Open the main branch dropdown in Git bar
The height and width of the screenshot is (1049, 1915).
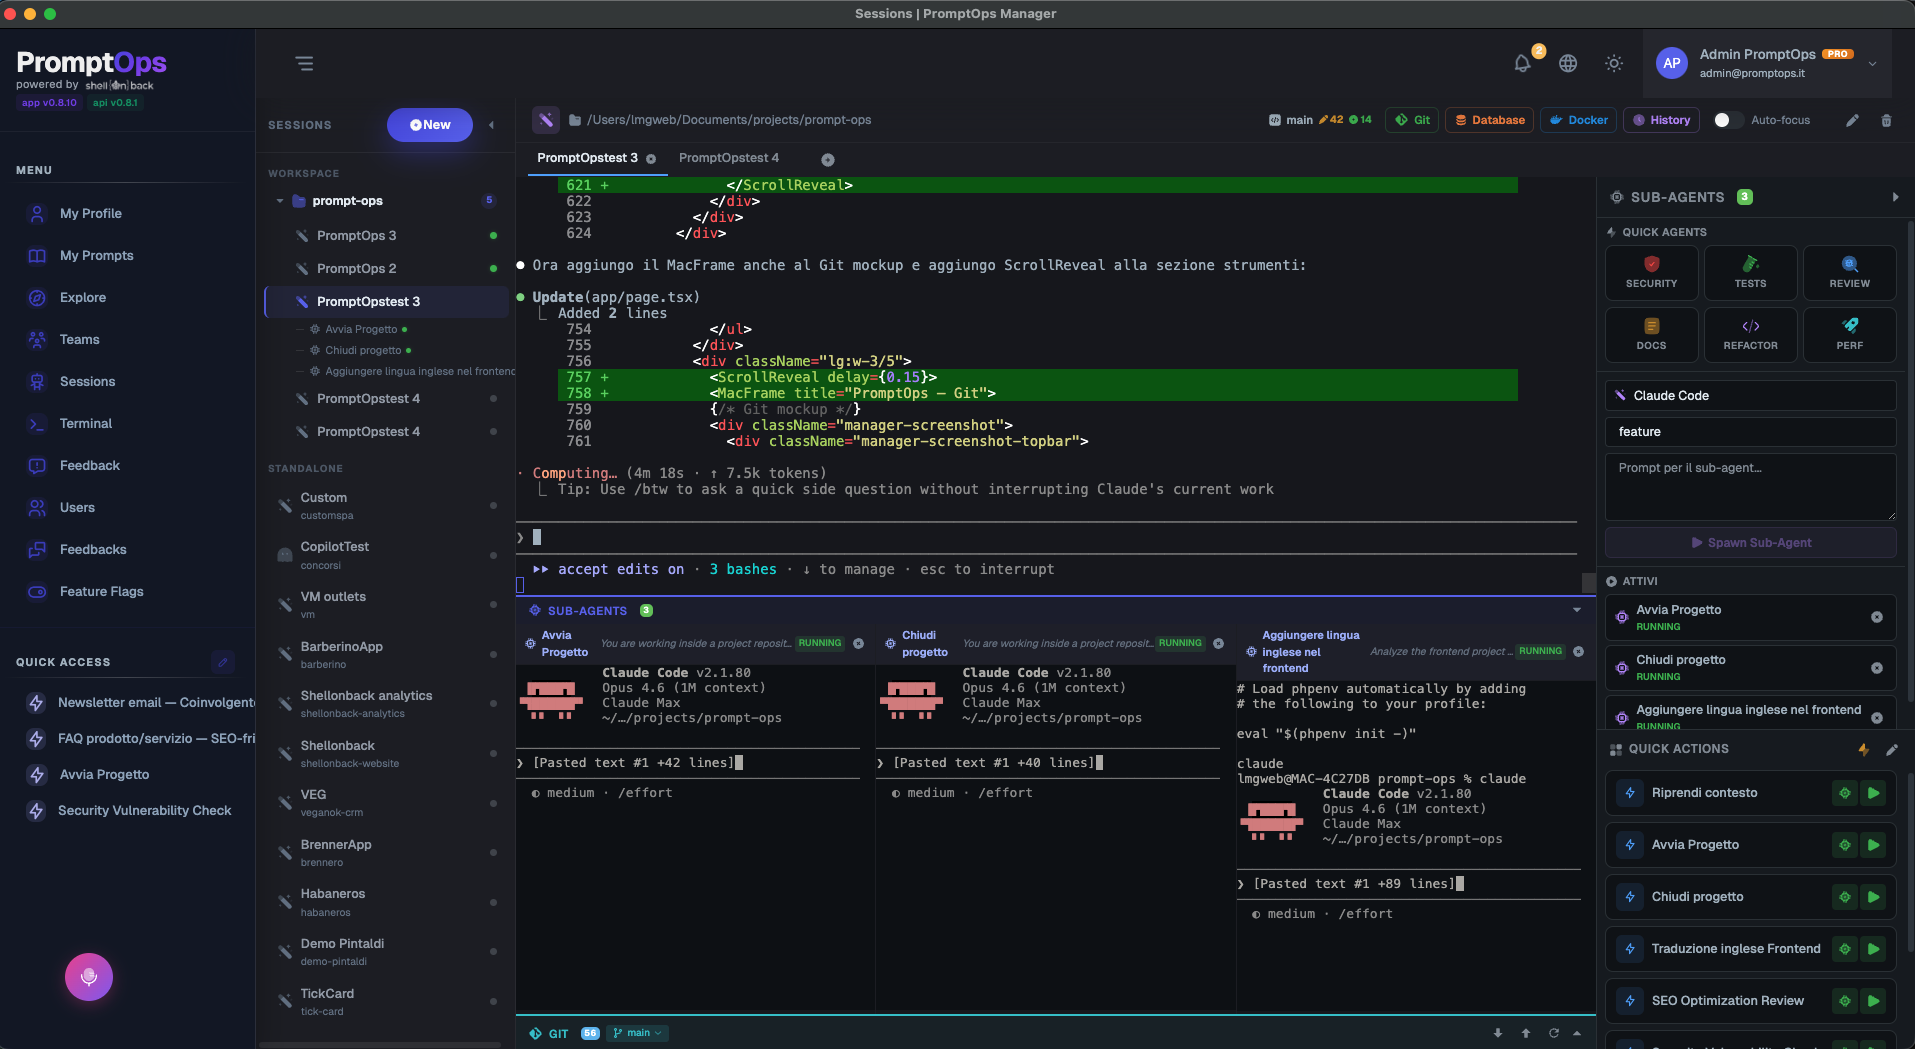click(637, 1032)
